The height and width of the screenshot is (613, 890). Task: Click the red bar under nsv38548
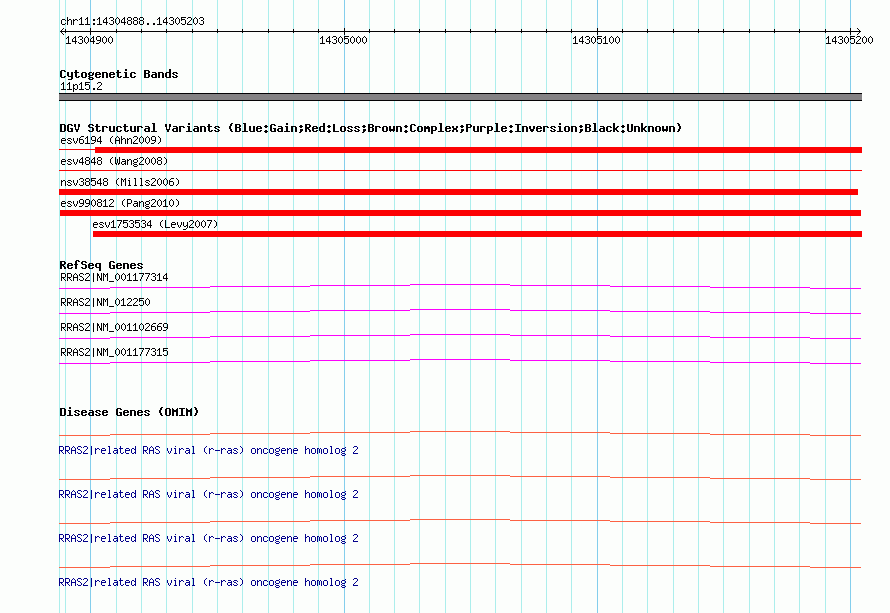[459, 192]
